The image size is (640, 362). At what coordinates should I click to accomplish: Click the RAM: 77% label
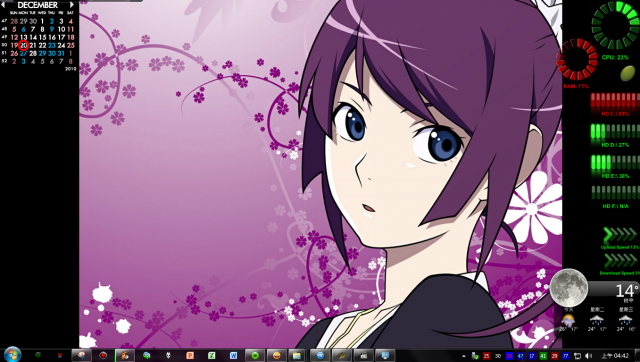point(576,87)
